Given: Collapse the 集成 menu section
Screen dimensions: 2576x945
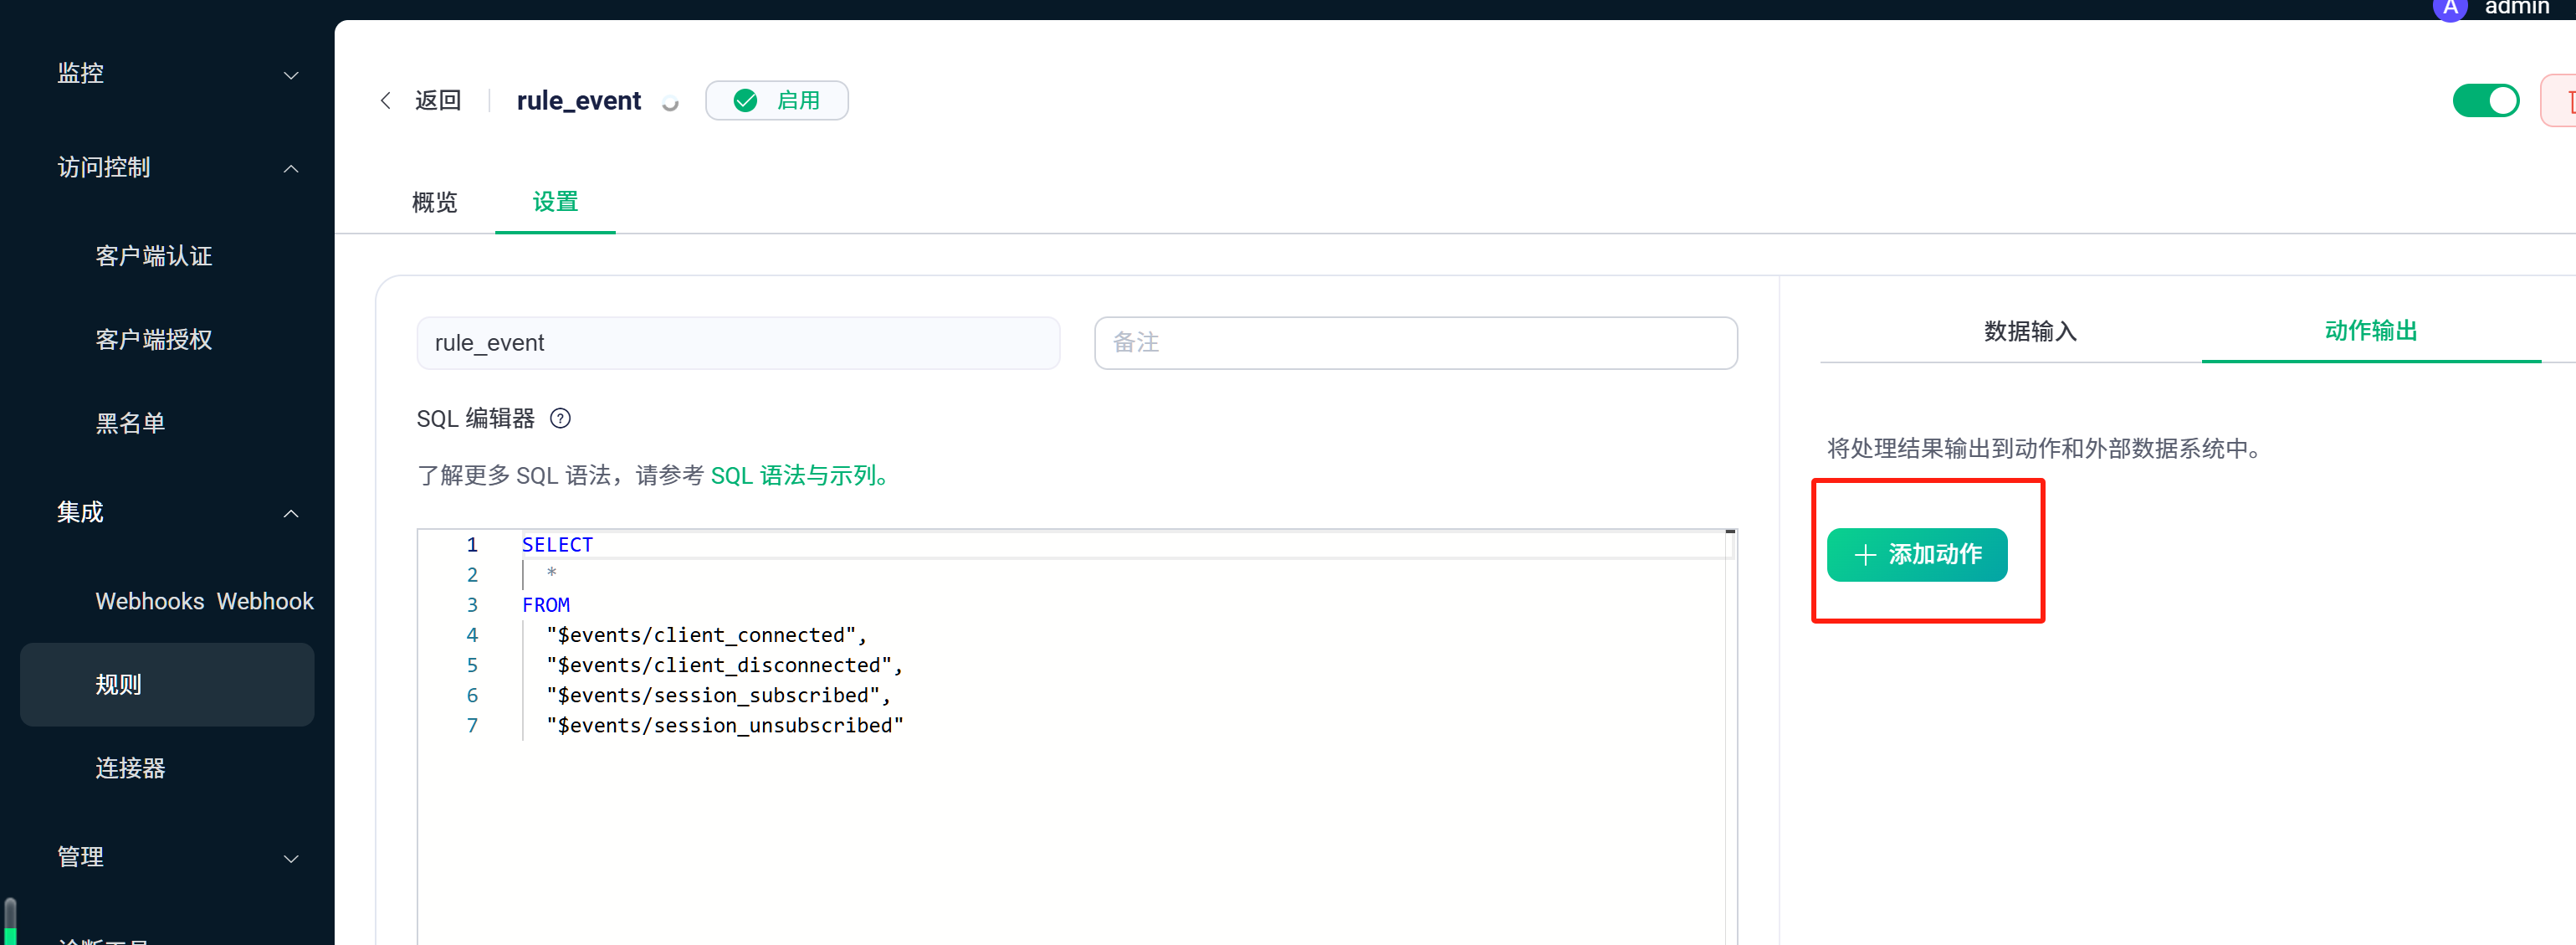Looking at the screenshot, I should pyautogui.click(x=179, y=512).
